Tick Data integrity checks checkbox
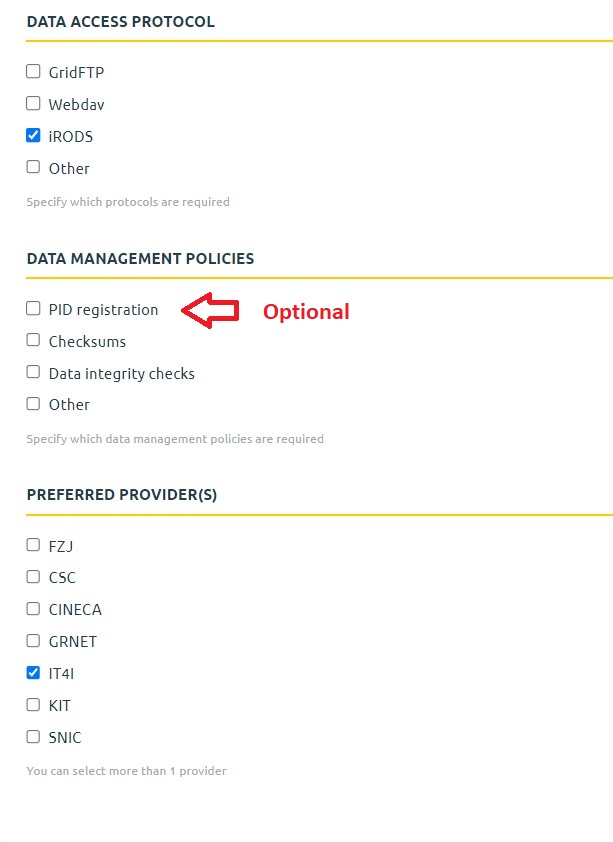The height and width of the screenshot is (842, 613). [x=33, y=373]
